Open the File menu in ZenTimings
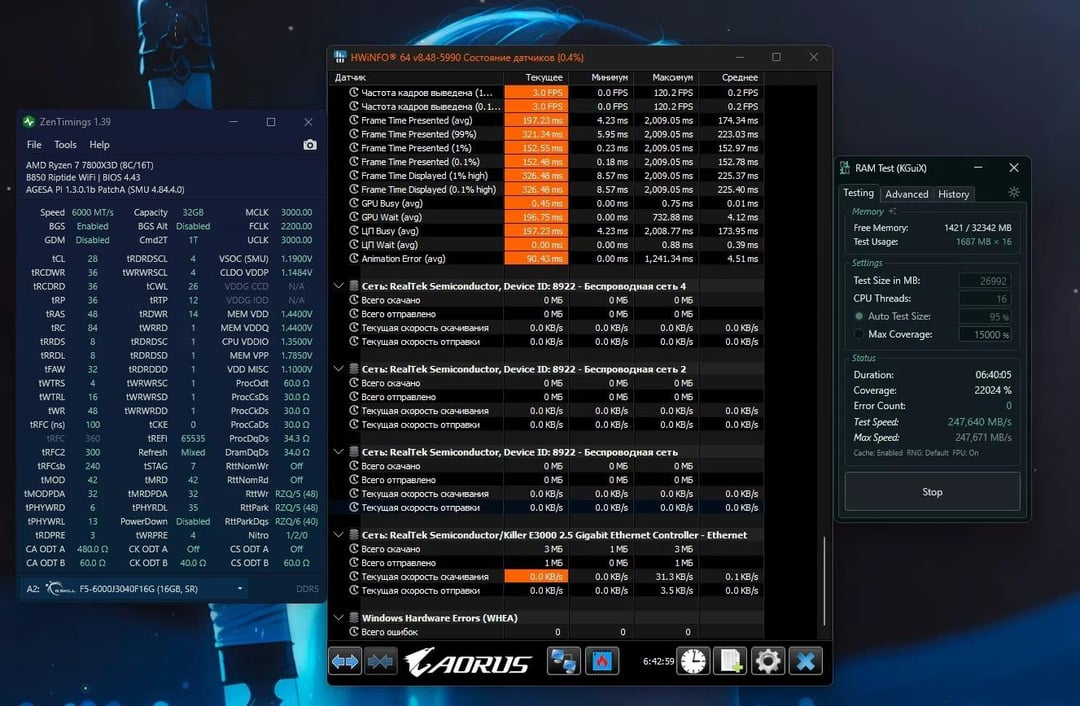Screen dimensions: 1080x706 tap(34, 145)
